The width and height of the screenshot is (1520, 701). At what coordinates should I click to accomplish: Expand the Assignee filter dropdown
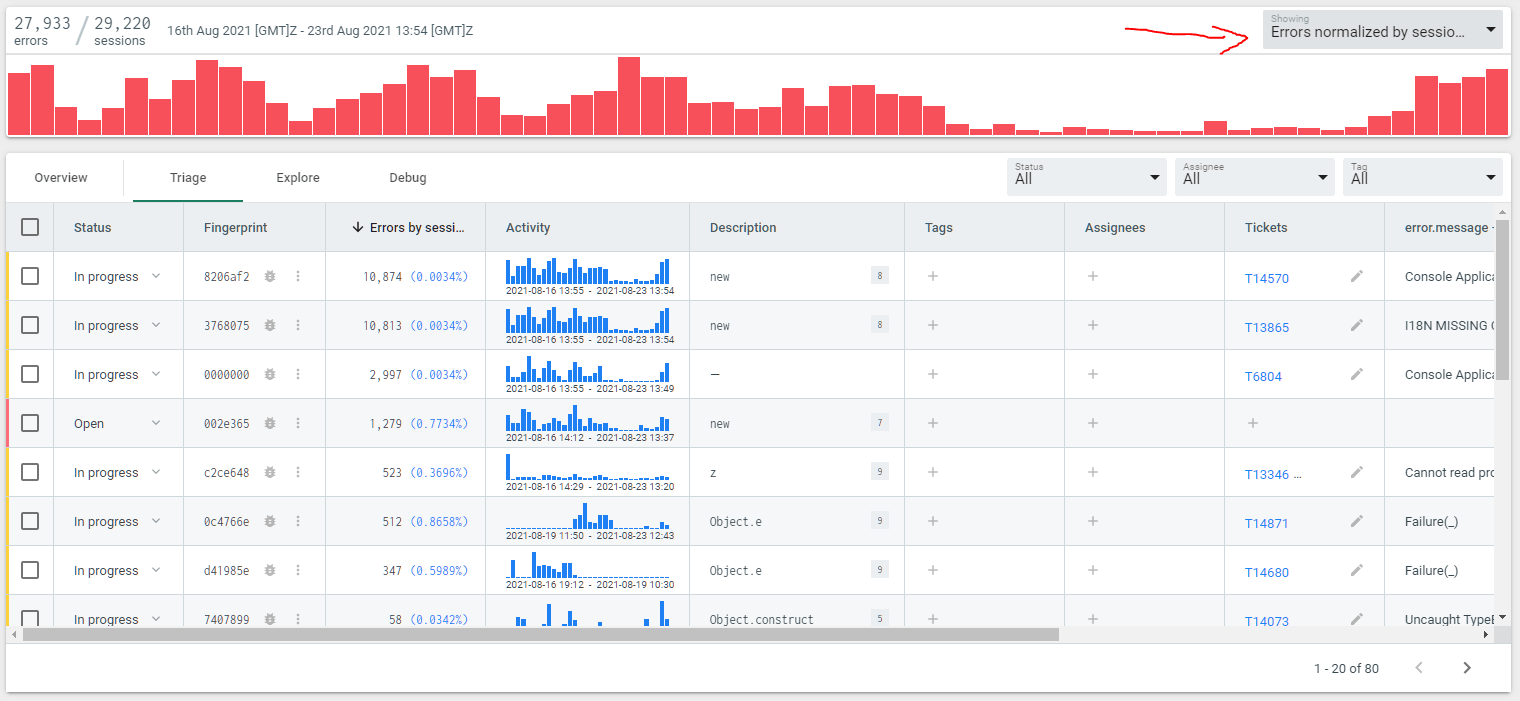point(1254,177)
